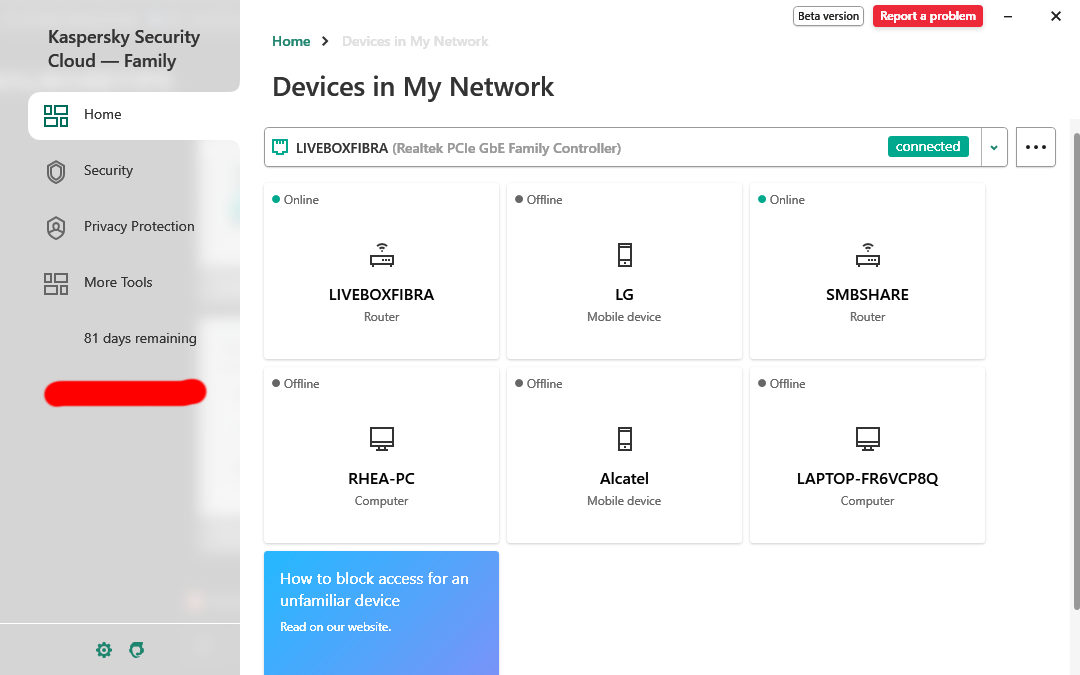The height and width of the screenshot is (675, 1080).
Task: Click the LAPTOP-FR6VCP8Q computer icon
Action: [867, 438]
